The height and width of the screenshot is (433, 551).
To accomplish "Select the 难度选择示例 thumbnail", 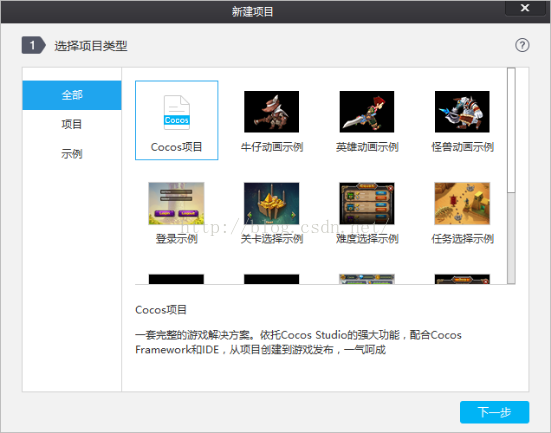I will pyautogui.click(x=367, y=203).
